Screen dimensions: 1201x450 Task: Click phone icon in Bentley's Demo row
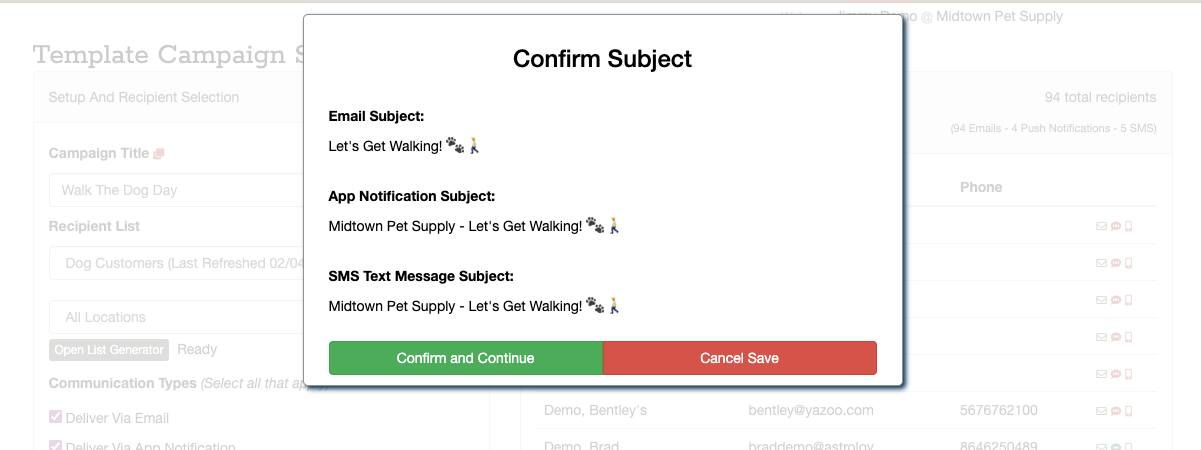1129,411
